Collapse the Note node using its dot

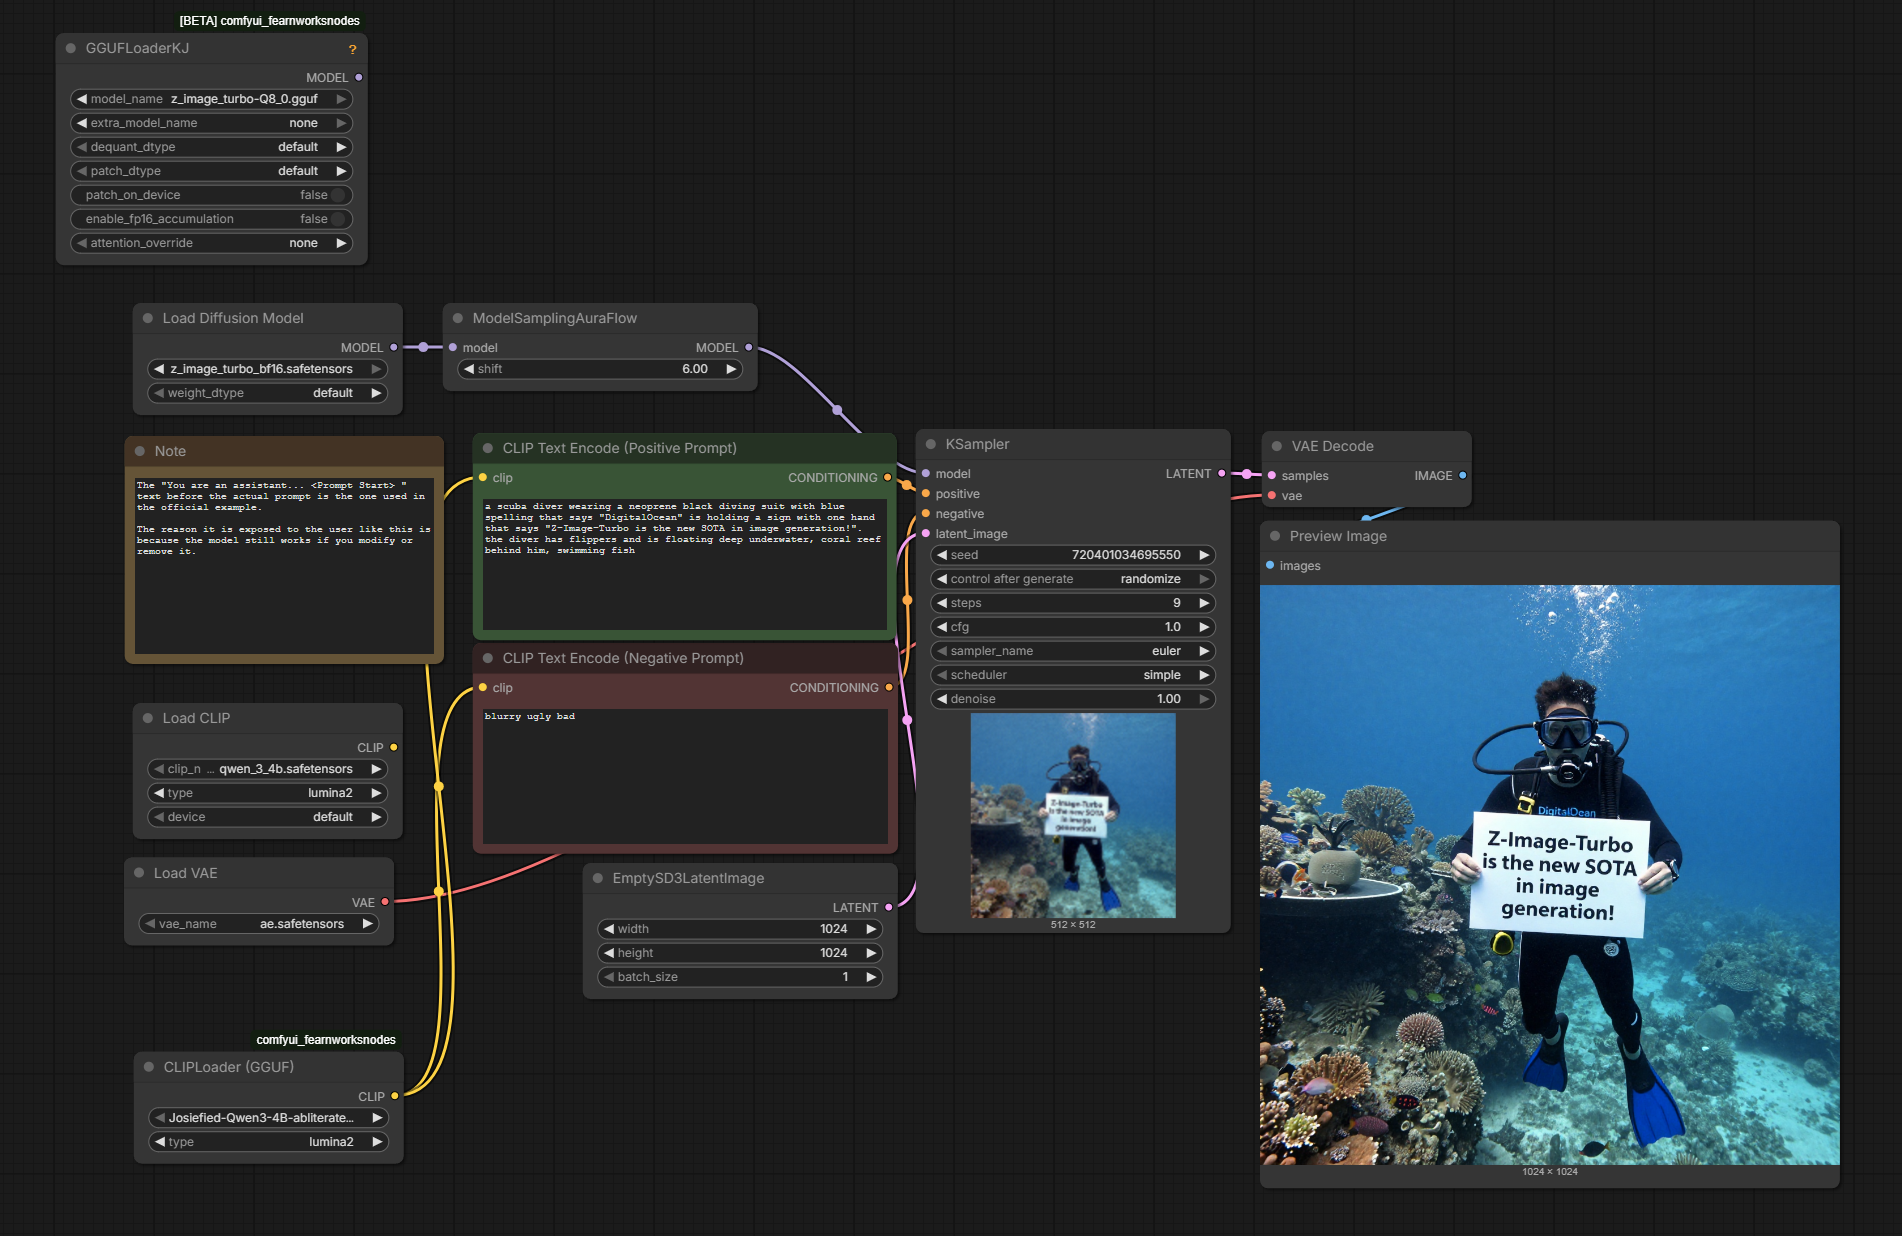(140, 451)
